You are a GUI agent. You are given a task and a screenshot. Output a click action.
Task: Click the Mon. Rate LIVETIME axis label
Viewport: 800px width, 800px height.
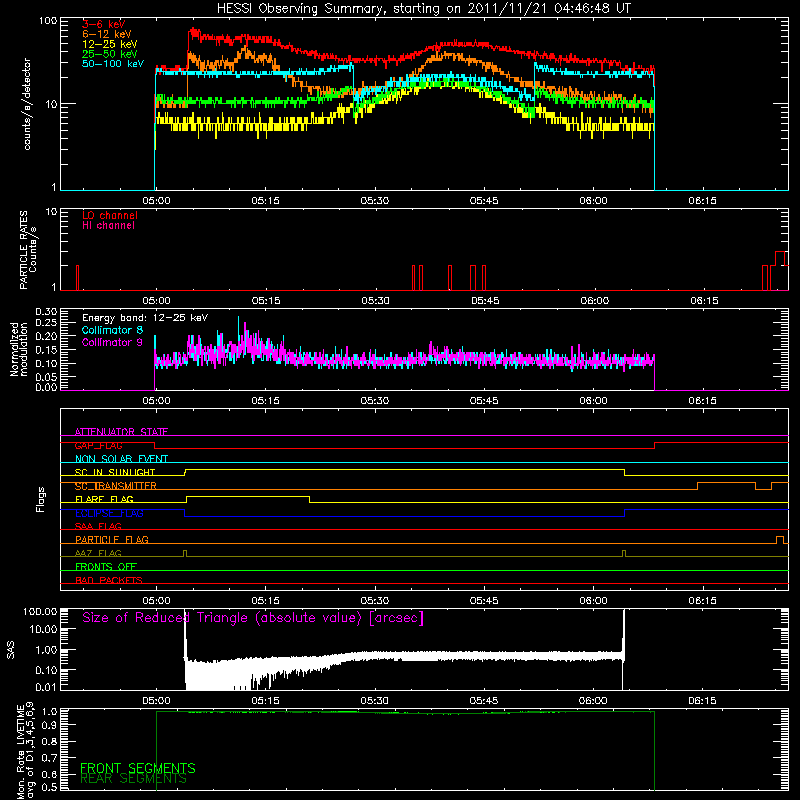pyautogui.click(x=26, y=751)
